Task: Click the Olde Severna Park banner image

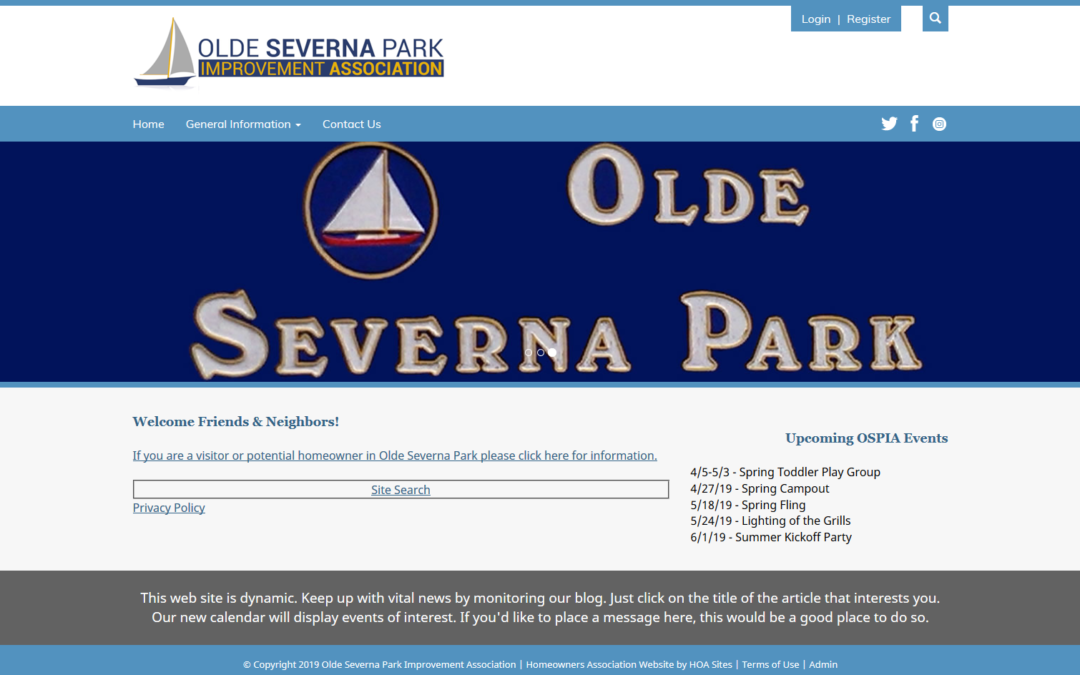Action: pyautogui.click(x=540, y=262)
